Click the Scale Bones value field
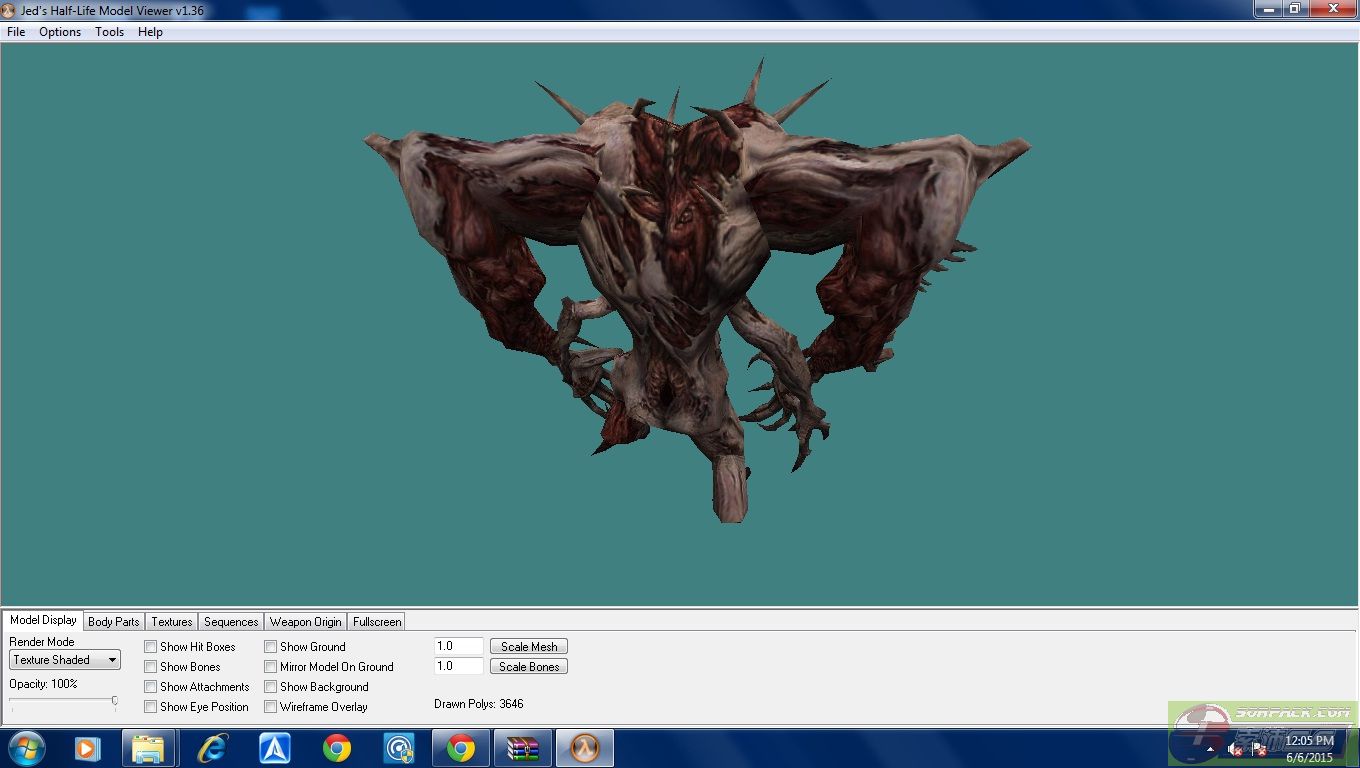Viewport: 1360px width, 768px height. (459, 666)
